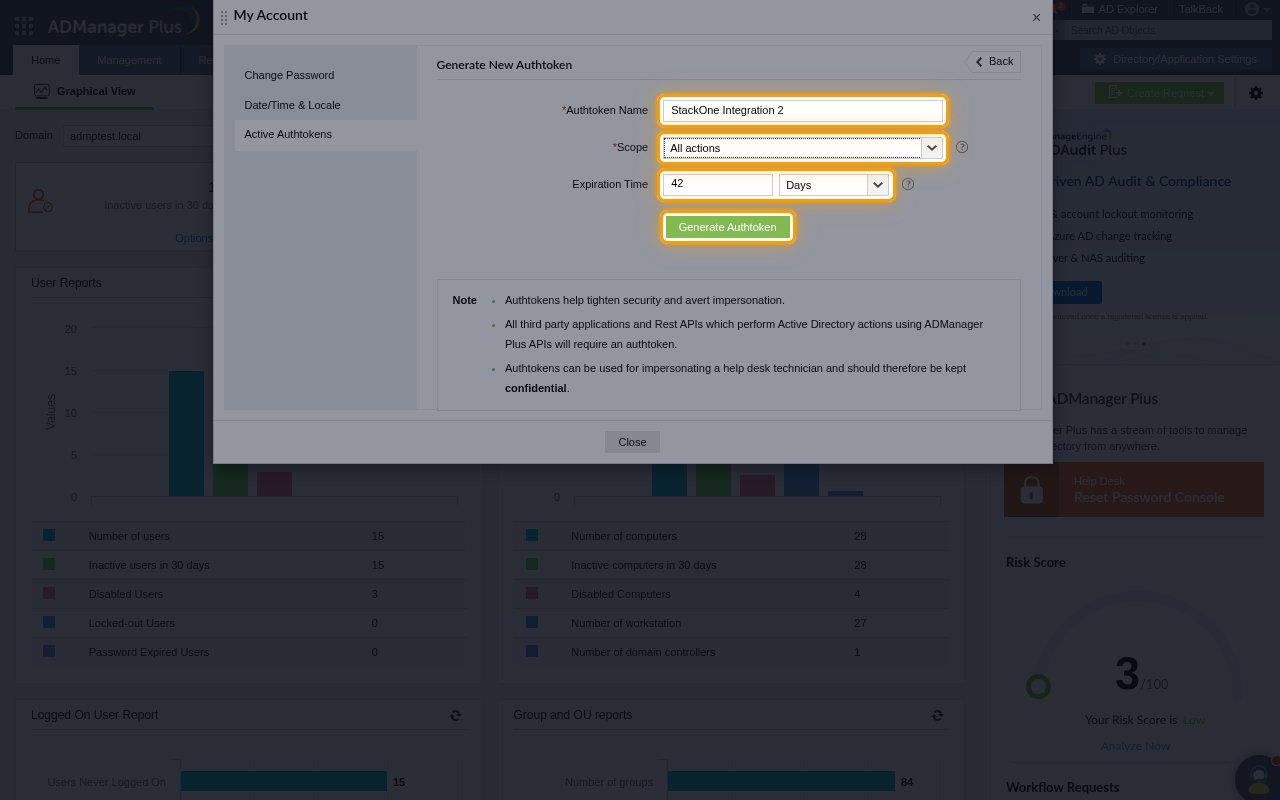This screenshot has height=800, width=1280.
Task: Open the Scope dropdown
Action: click(x=803, y=148)
